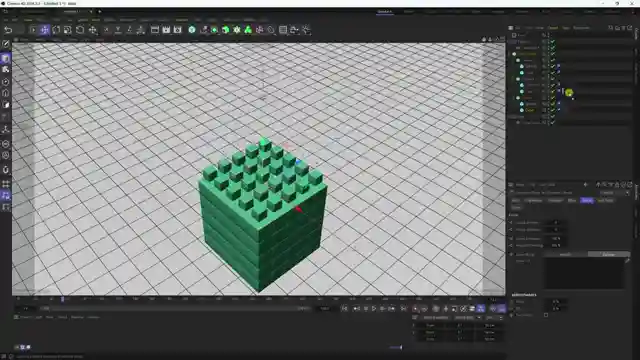Click the lighter right-hand button above the list box

tap(609, 254)
